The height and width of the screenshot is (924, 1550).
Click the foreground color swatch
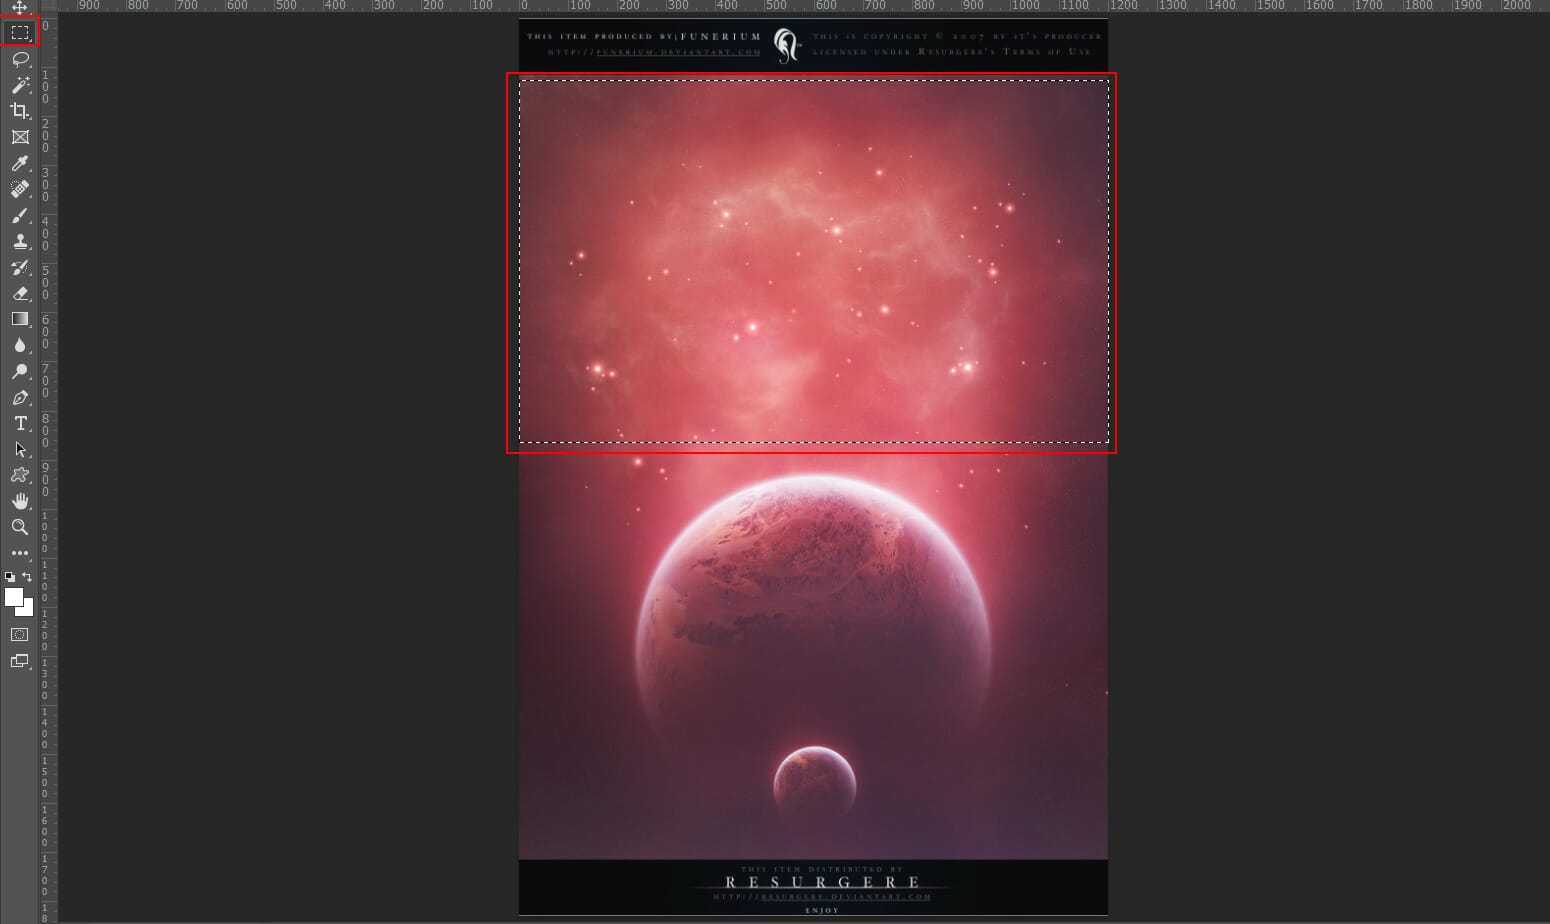(13, 598)
